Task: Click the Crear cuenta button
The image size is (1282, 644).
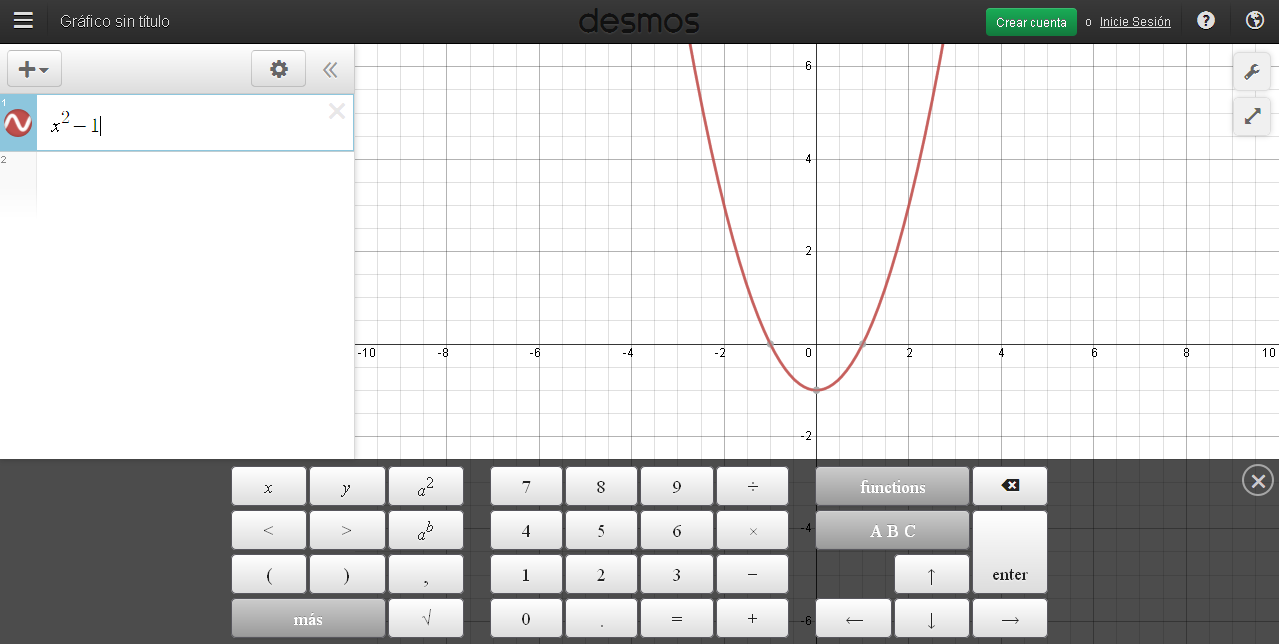Action: click(1031, 21)
